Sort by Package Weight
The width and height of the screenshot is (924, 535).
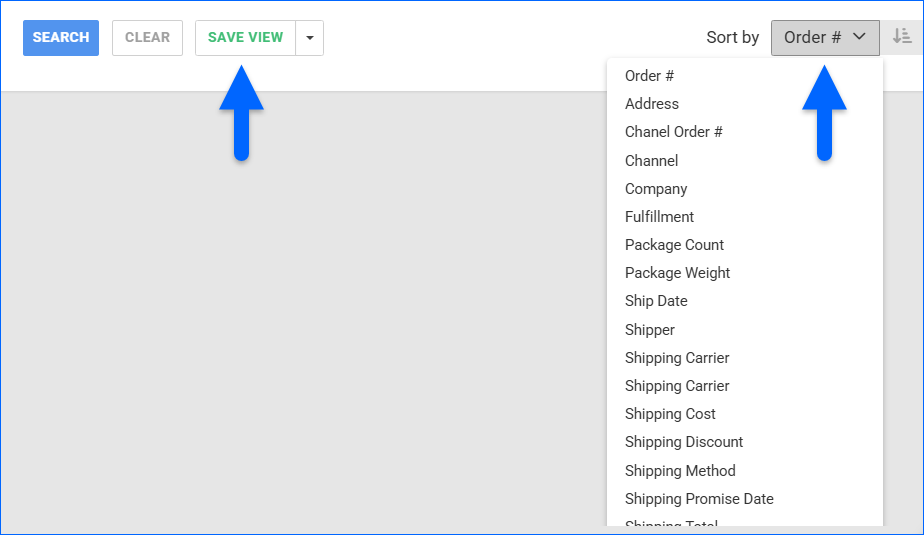677,273
